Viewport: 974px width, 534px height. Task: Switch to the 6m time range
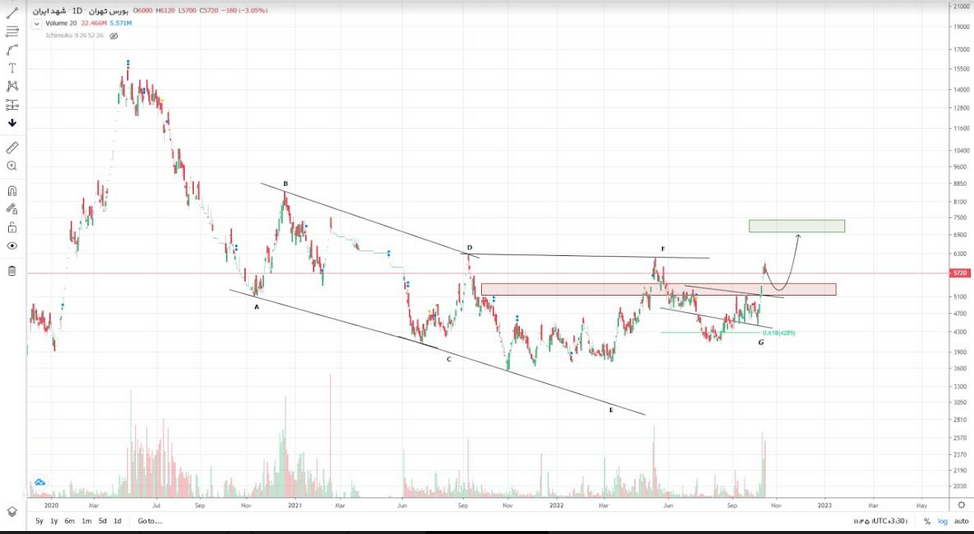click(70, 521)
